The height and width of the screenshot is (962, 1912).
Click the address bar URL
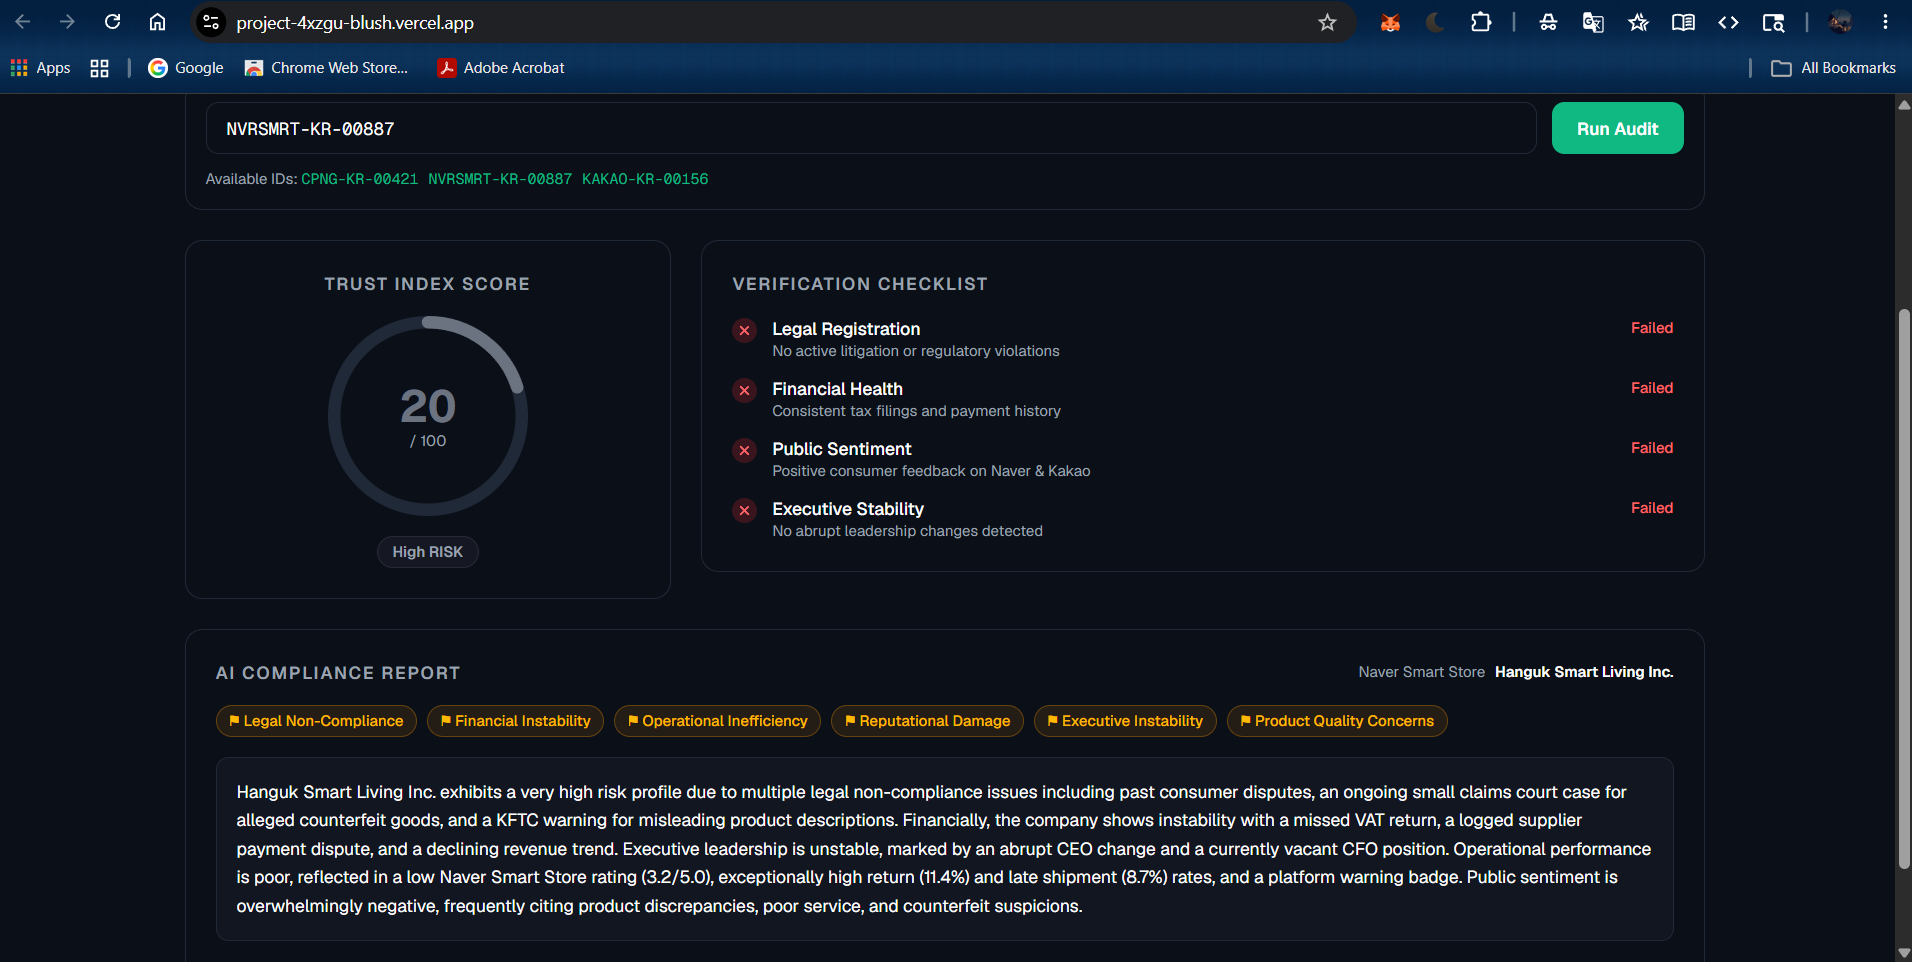[355, 22]
